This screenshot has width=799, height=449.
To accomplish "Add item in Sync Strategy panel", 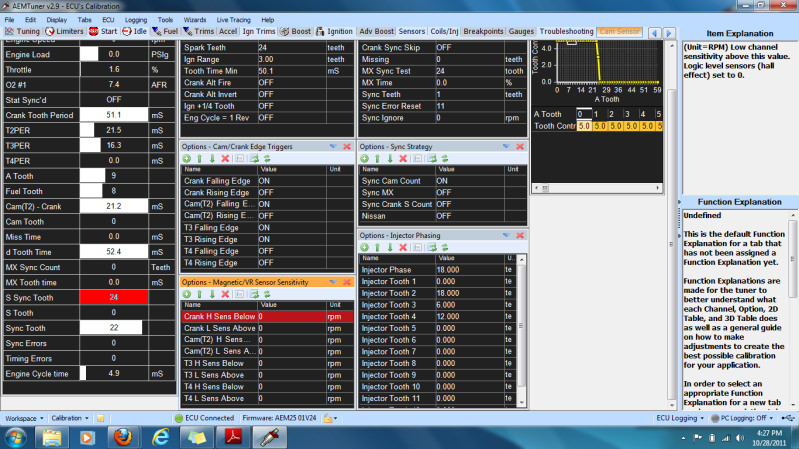I will pyautogui.click(x=364, y=159).
